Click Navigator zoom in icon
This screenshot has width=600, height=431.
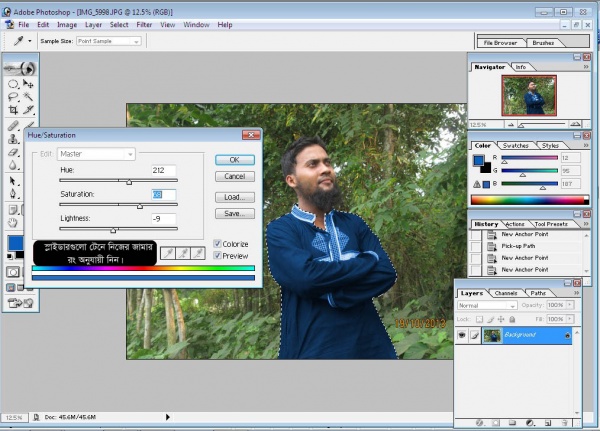pyautogui.click(x=575, y=124)
